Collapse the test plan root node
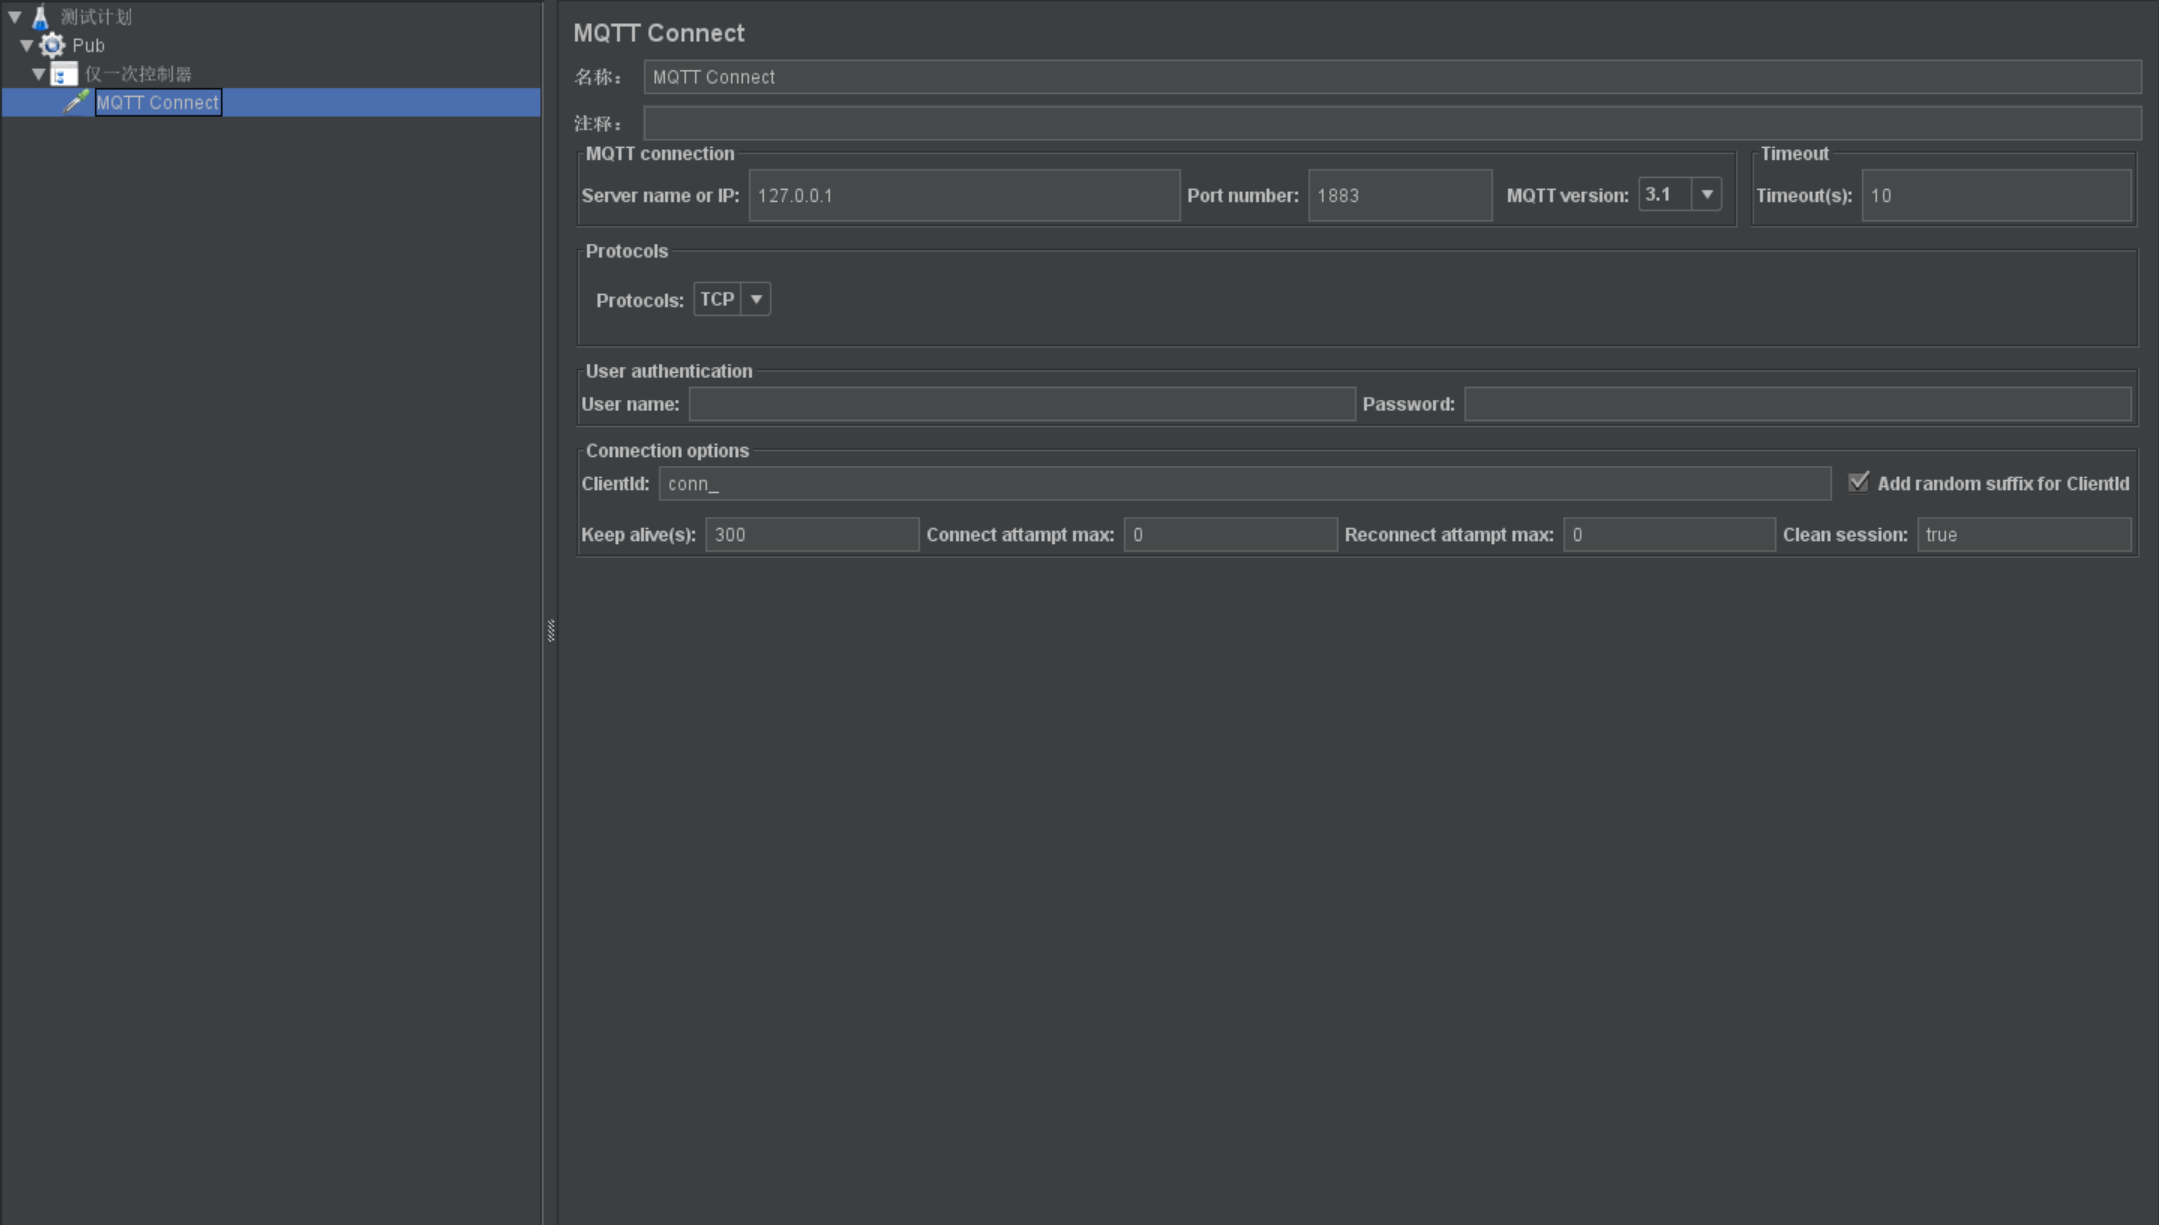The height and width of the screenshot is (1225, 2159). pos(15,17)
